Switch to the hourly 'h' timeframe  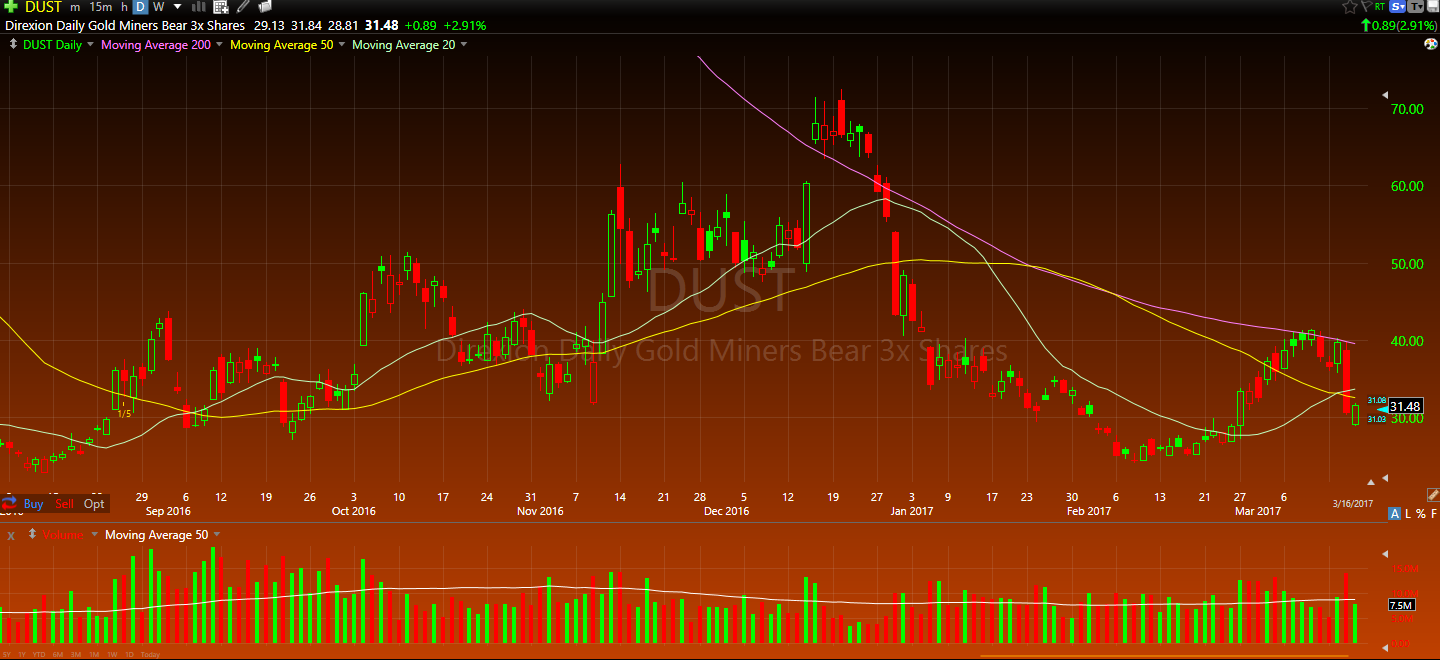tap(124, 7)
